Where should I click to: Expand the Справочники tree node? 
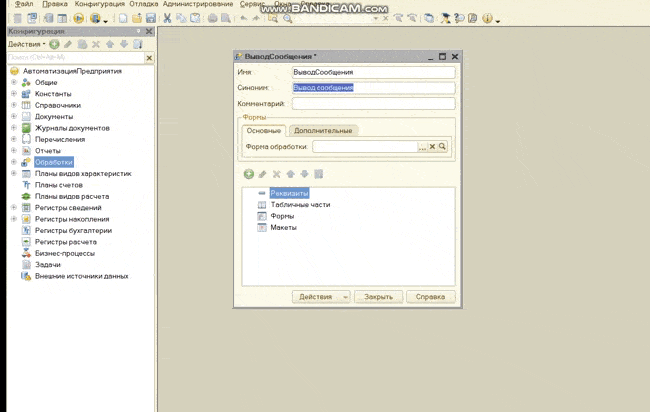pyautogui.click(x=14, y=105)
